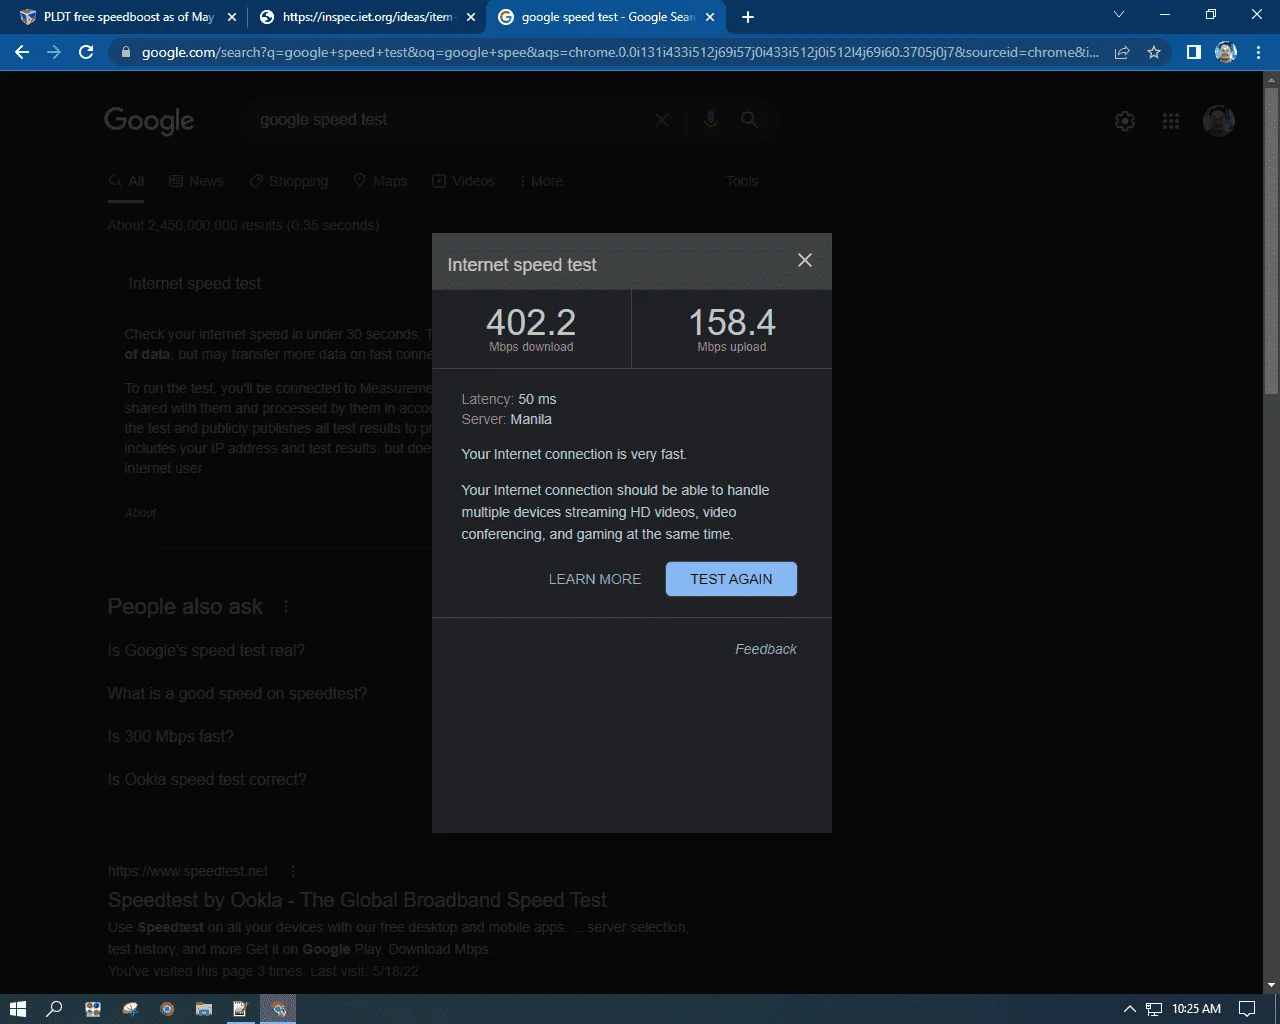Open the search Tools option

[742, 181]
